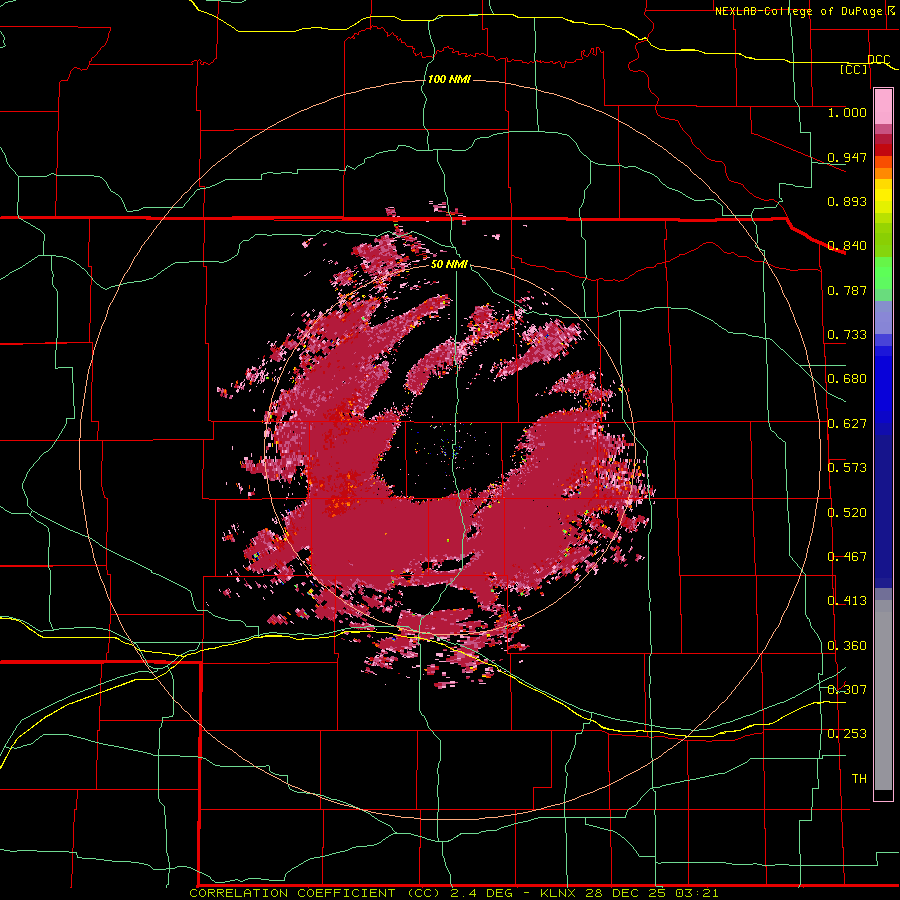Select the 0.467 scale value

[x=847, y=557]
